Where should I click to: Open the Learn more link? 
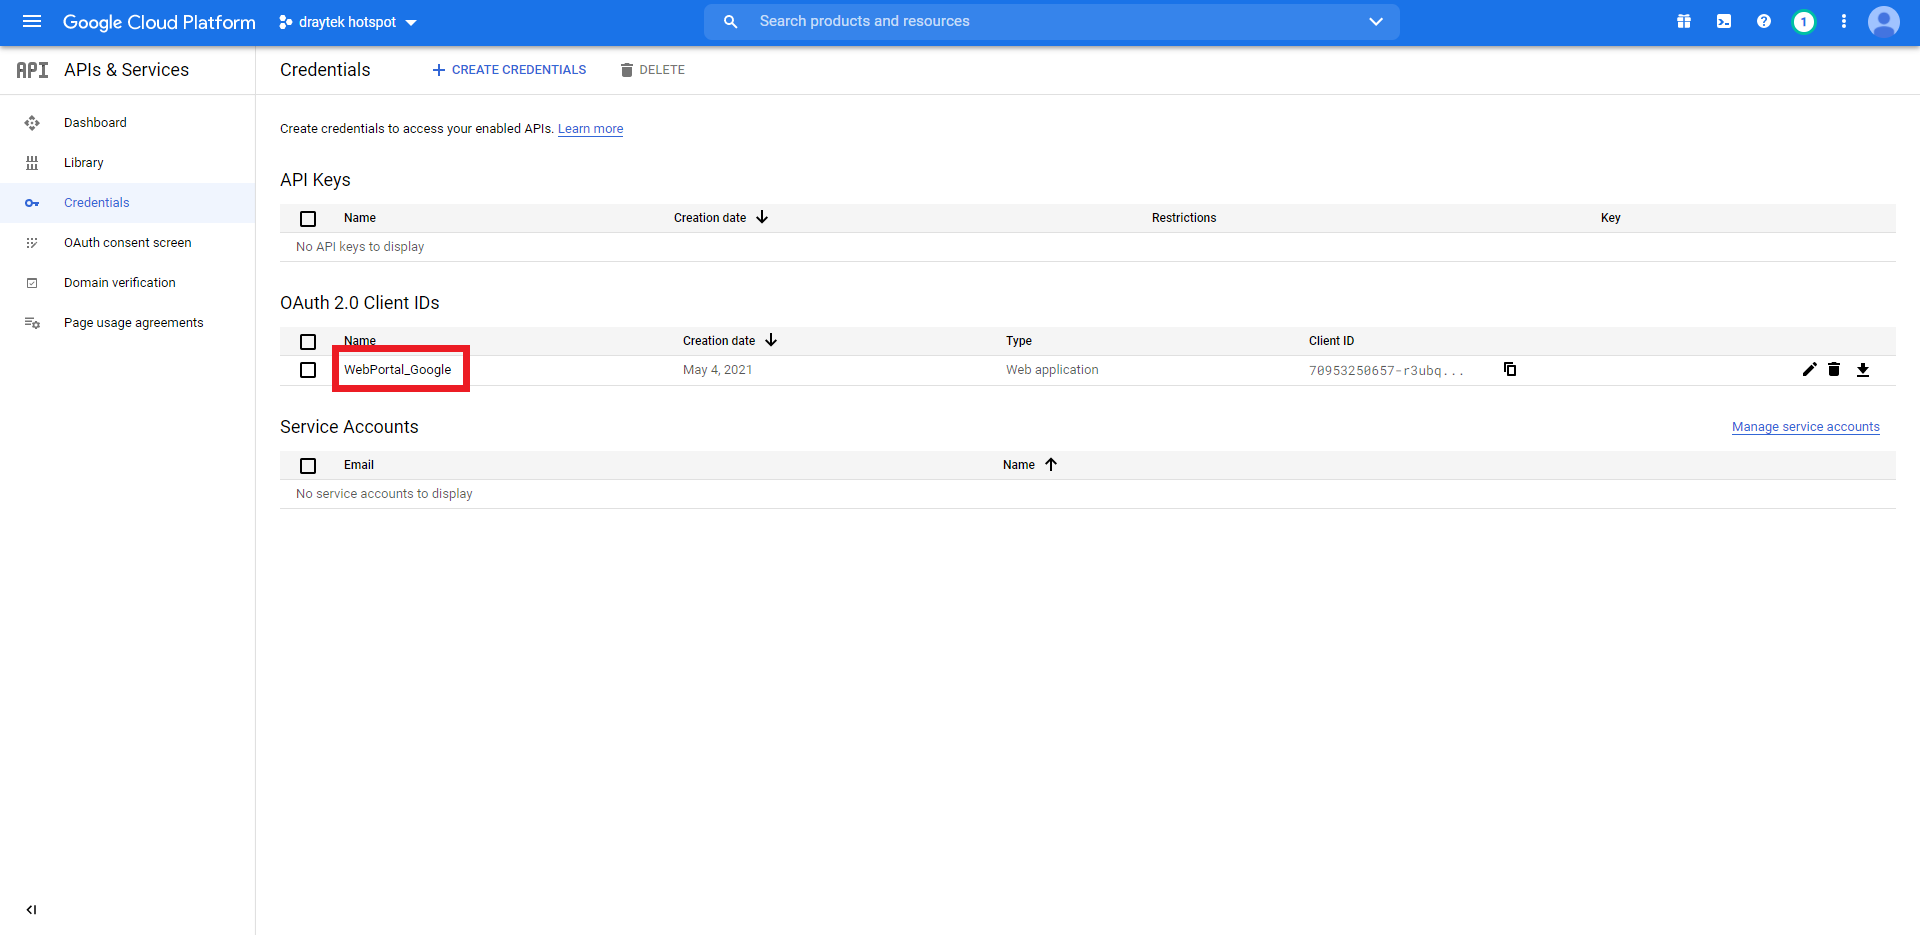point(590,129)
